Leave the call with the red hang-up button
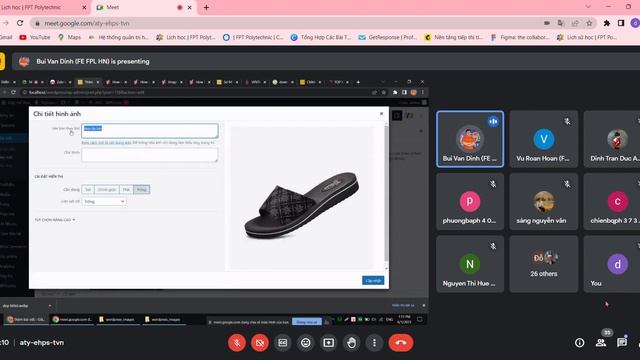This screenshot has width=640, height=360. click(401, 343)
